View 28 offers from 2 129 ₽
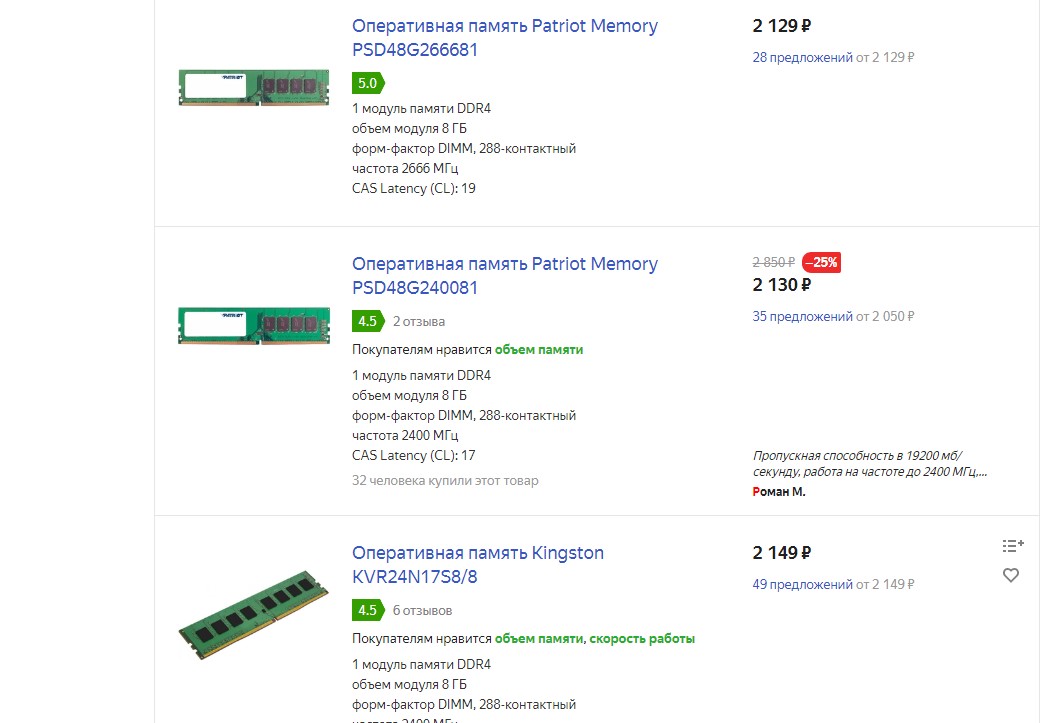Image resolution: width=1054 pixels, height=723 pixels. click(802, 57)
